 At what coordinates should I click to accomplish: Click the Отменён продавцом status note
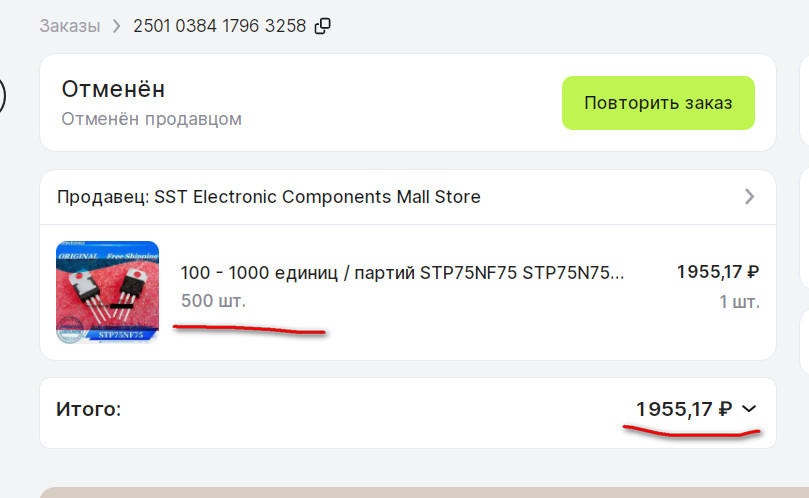[x=152, y=119]
